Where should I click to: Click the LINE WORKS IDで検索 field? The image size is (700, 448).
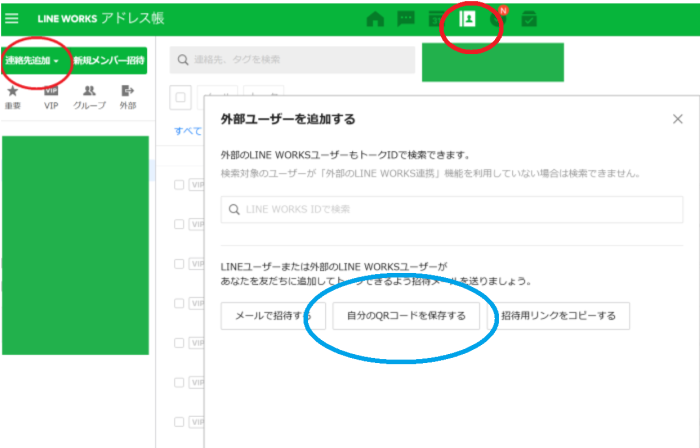452,209
